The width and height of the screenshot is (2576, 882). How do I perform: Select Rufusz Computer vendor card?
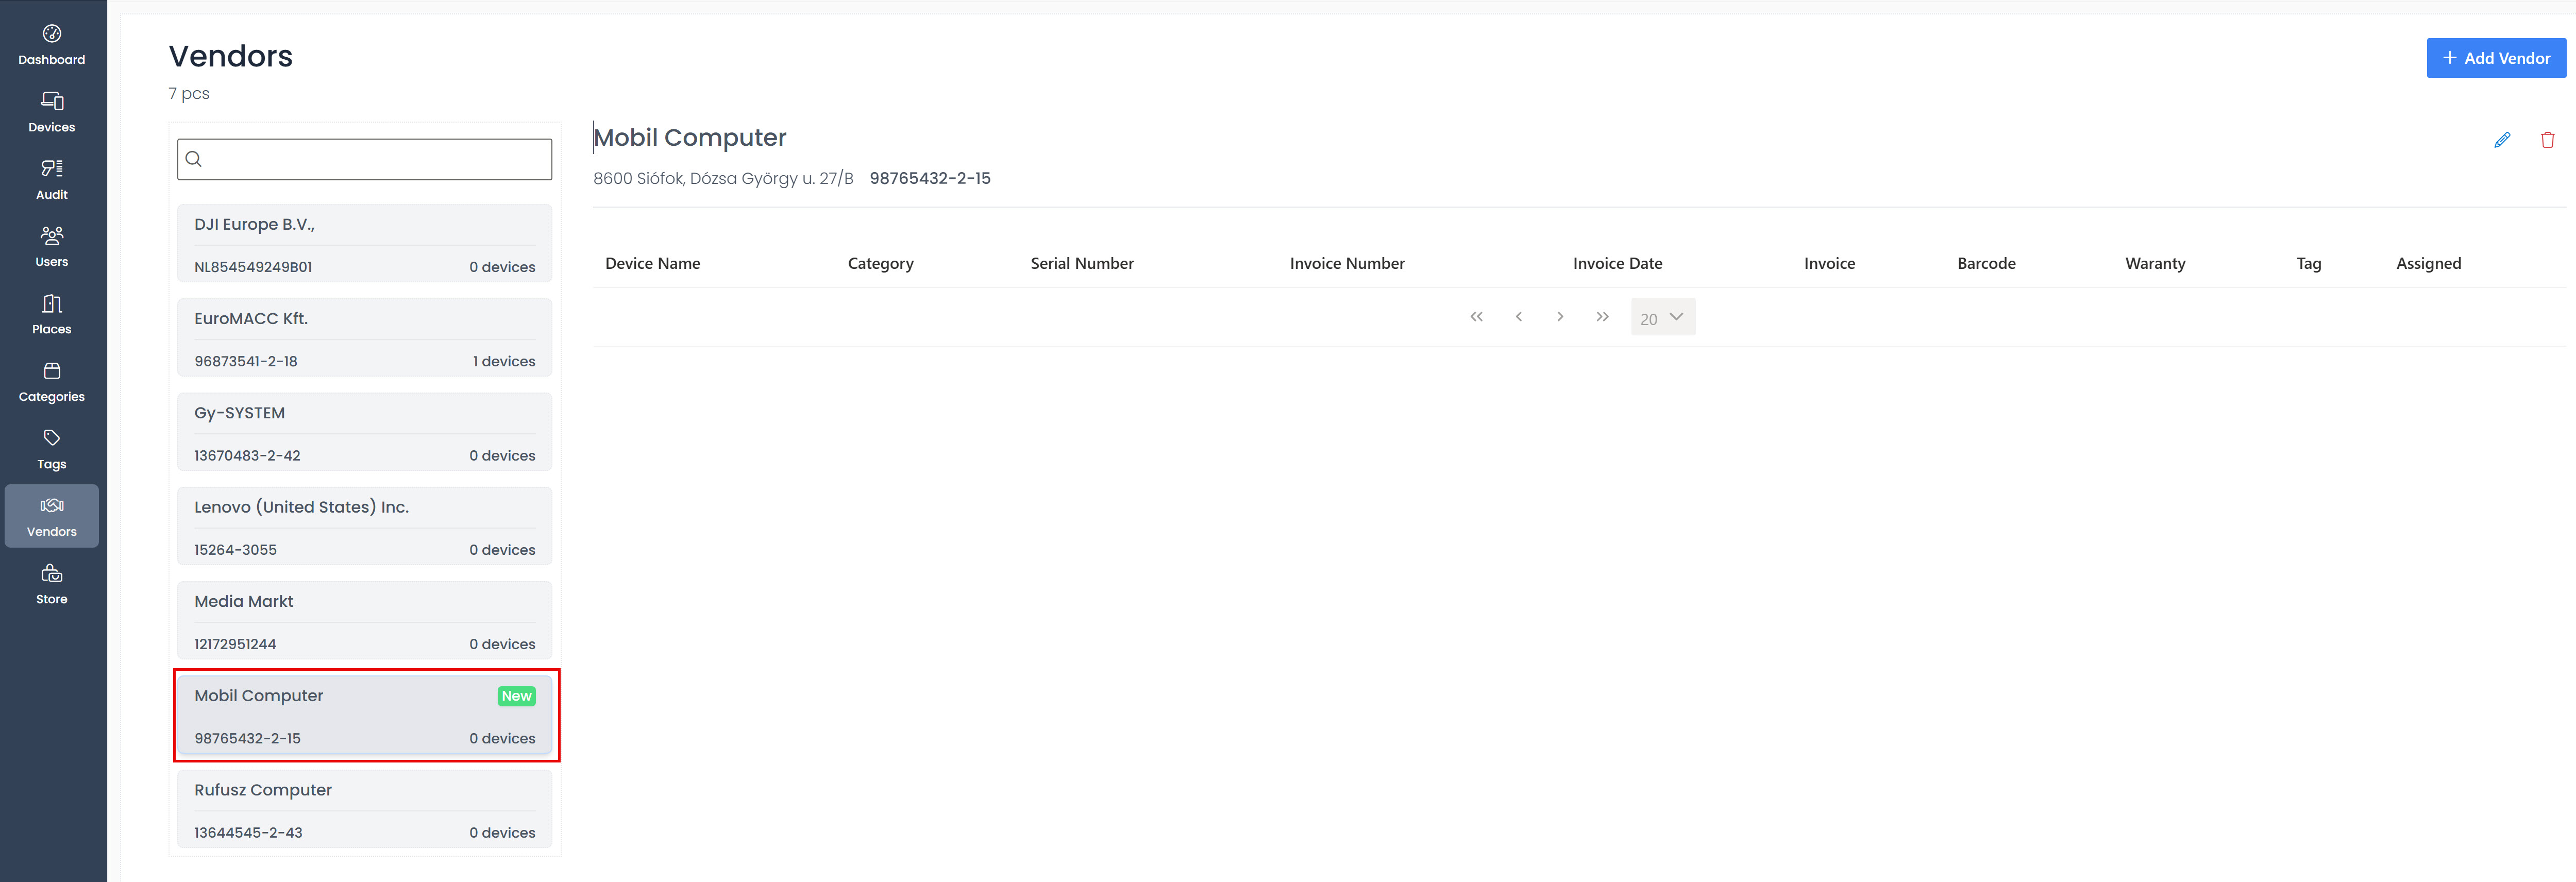365,809
